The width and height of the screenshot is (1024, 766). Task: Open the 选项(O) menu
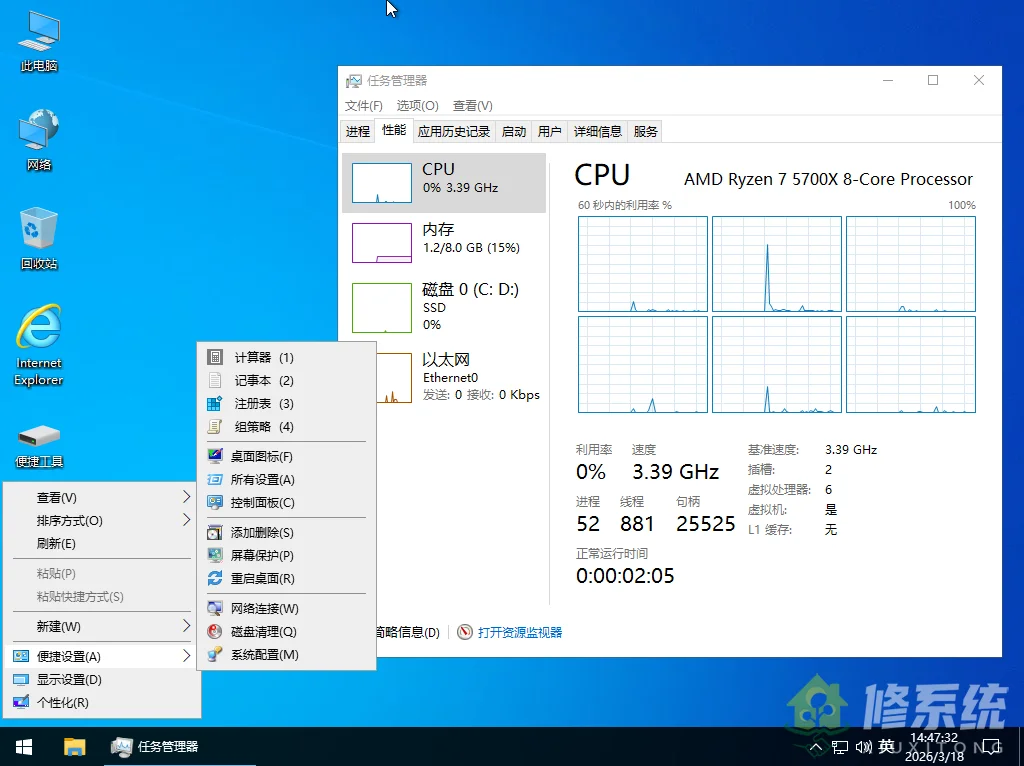pyautogui.click(x=417, y=105)
